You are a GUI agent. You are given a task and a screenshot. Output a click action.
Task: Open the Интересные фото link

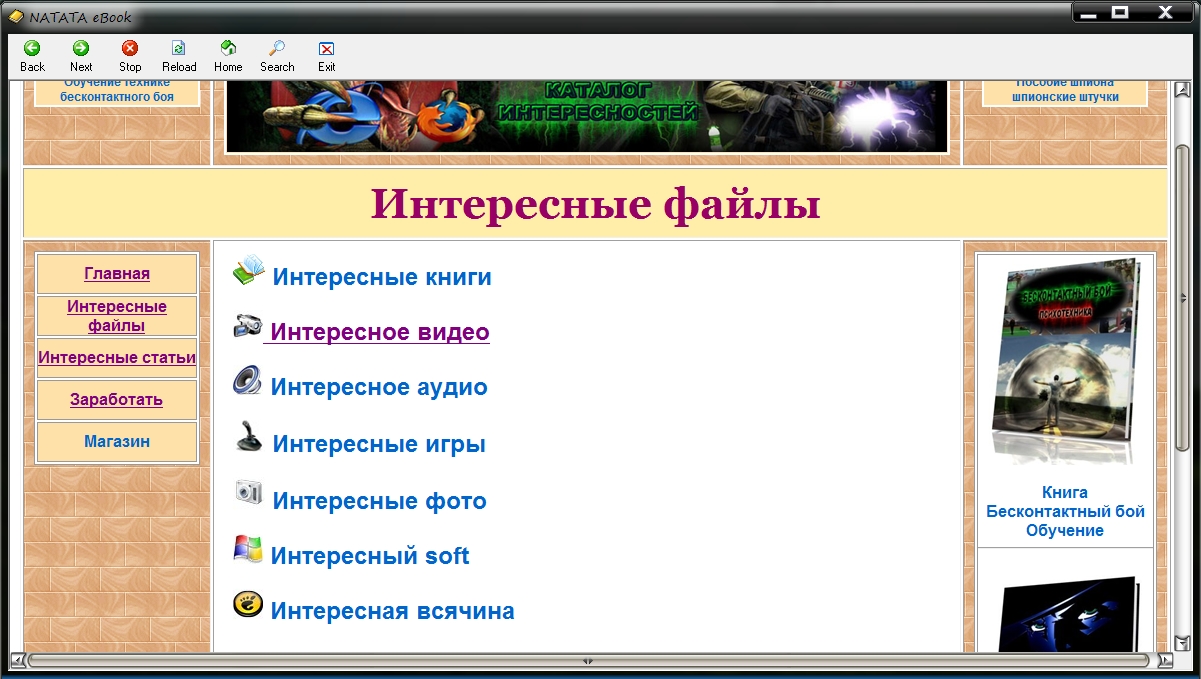coord(379,501)
